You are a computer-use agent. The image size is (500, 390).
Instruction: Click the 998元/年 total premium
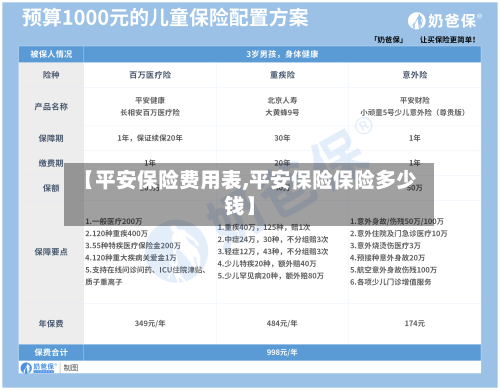(282, 352)
